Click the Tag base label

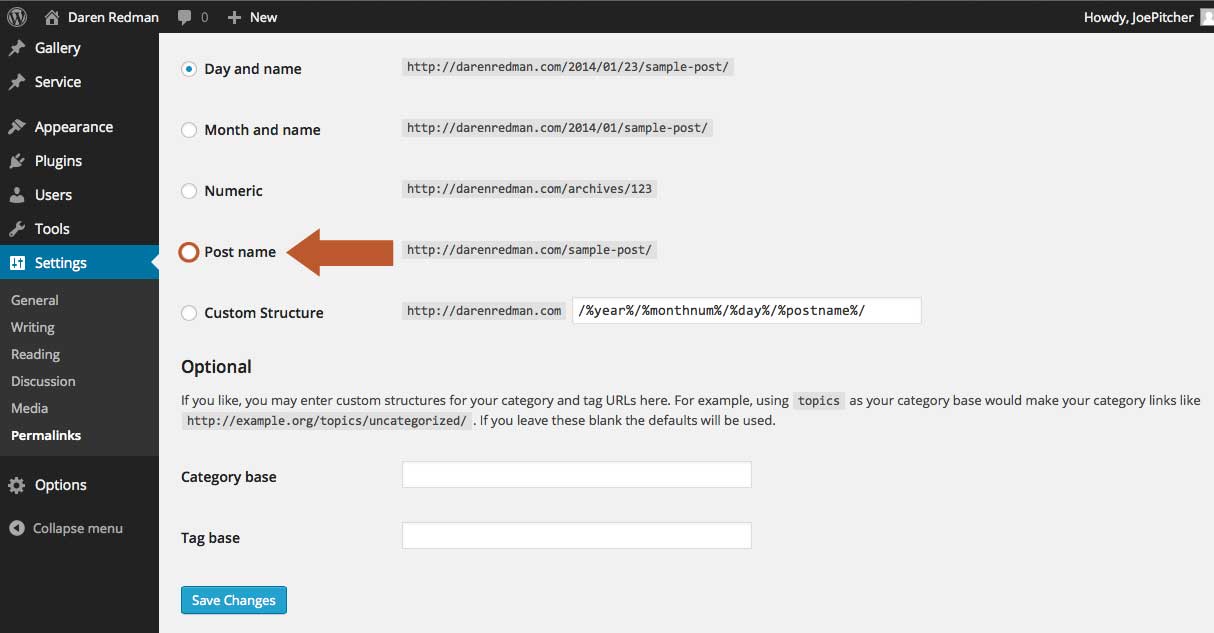(x=210, y=538)
